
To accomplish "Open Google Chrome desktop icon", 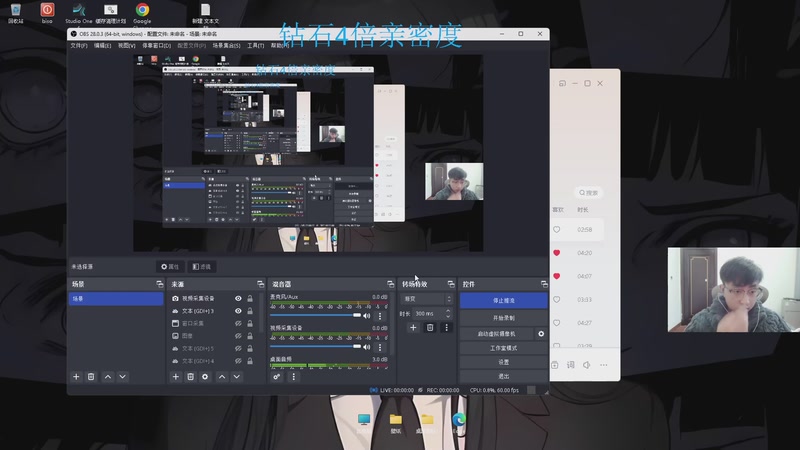I will pos(142,13).
